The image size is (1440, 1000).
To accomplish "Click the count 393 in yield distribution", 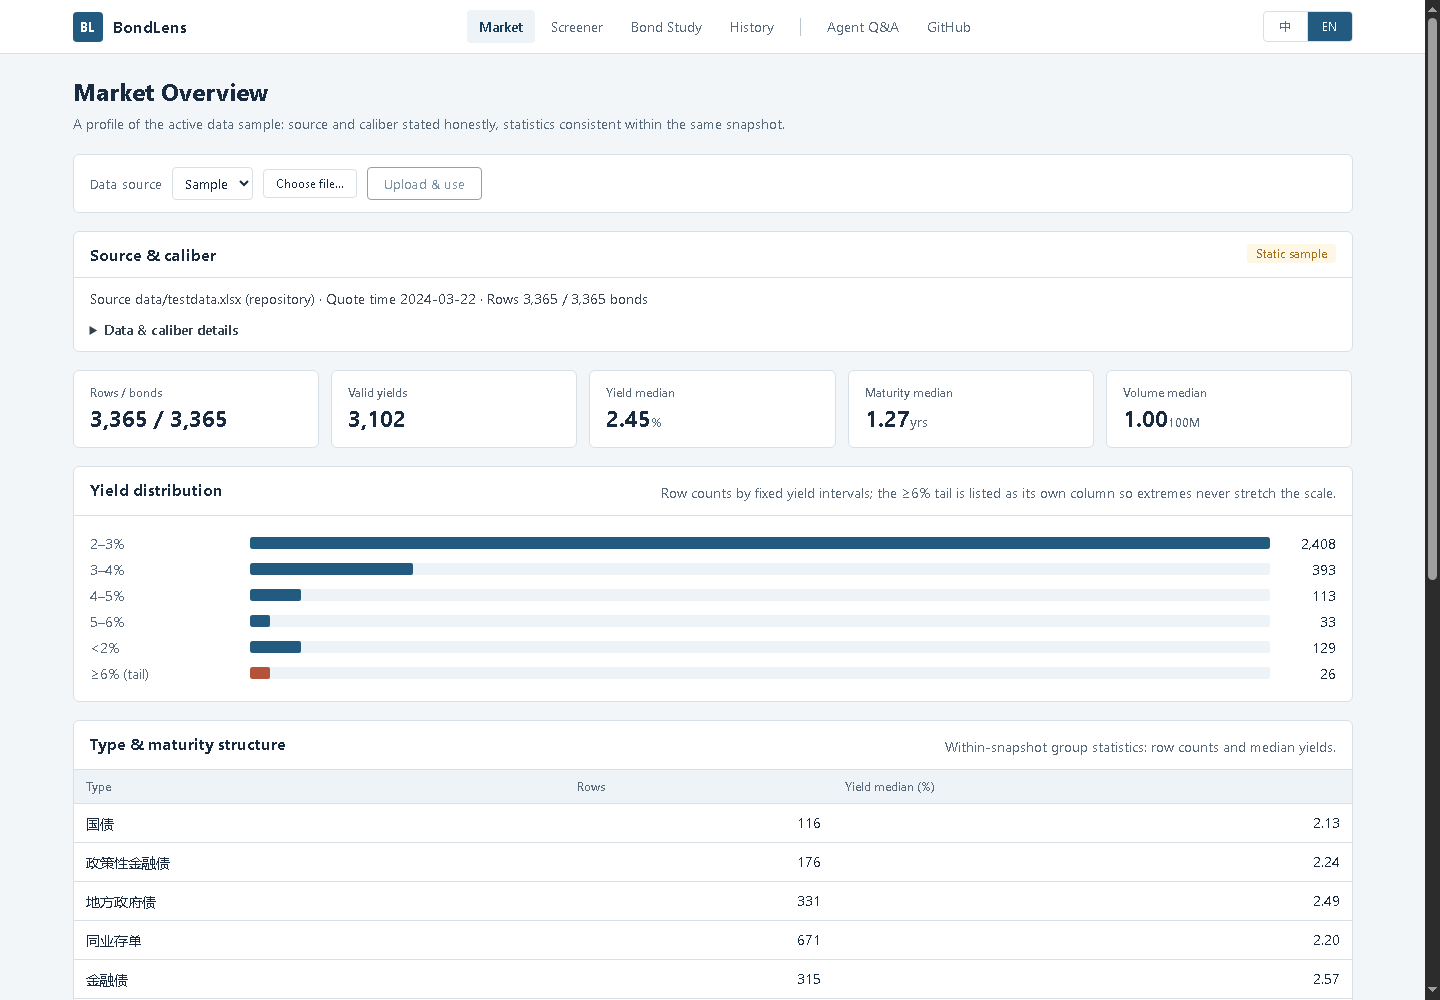I will [1324, 570].
